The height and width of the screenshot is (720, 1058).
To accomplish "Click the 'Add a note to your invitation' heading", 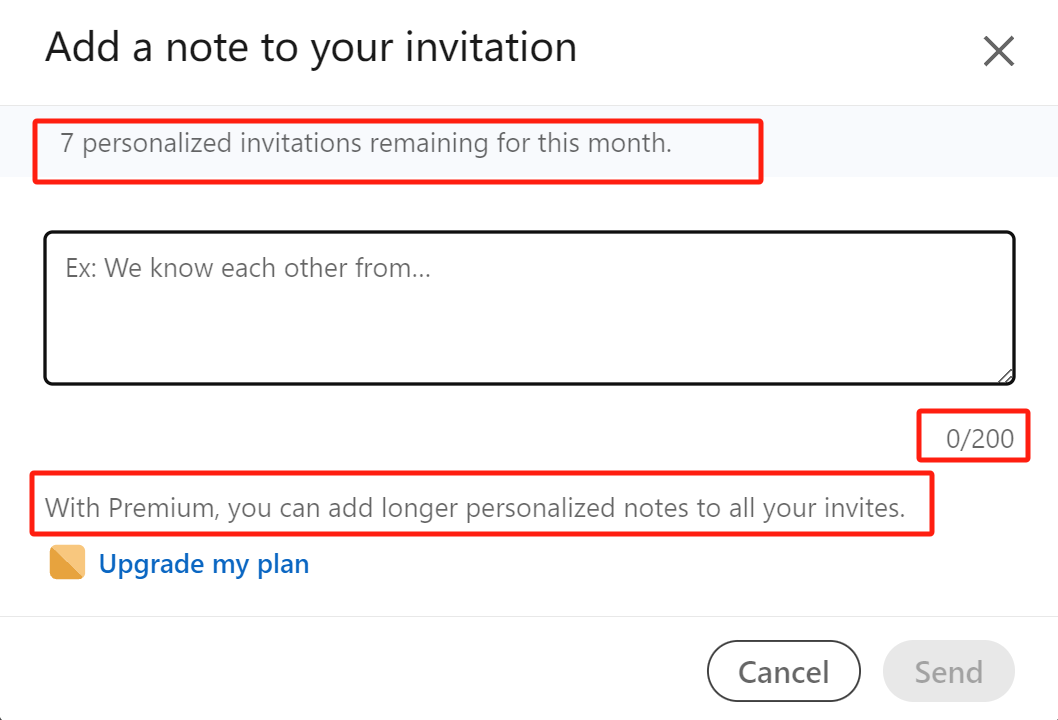I will 311,48.
